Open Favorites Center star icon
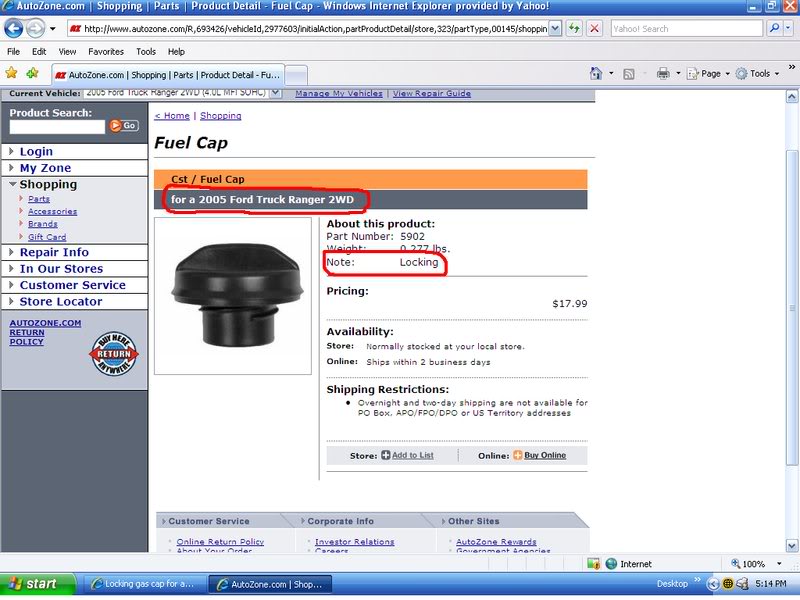 [11, 73]
